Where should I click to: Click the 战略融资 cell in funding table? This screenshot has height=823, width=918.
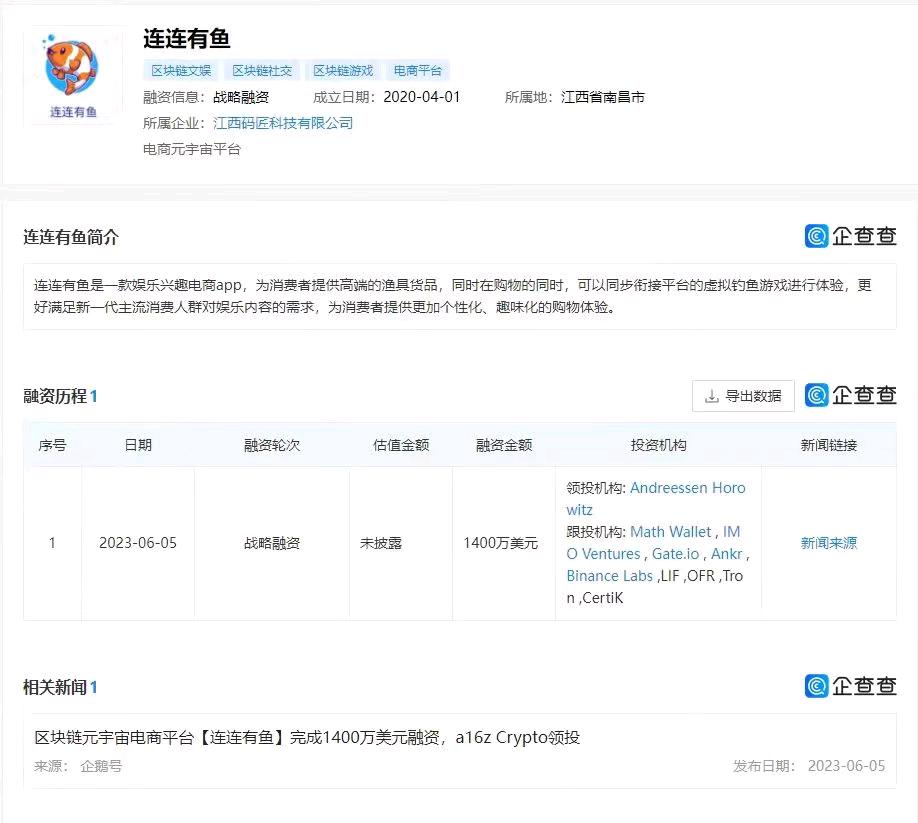272,543
